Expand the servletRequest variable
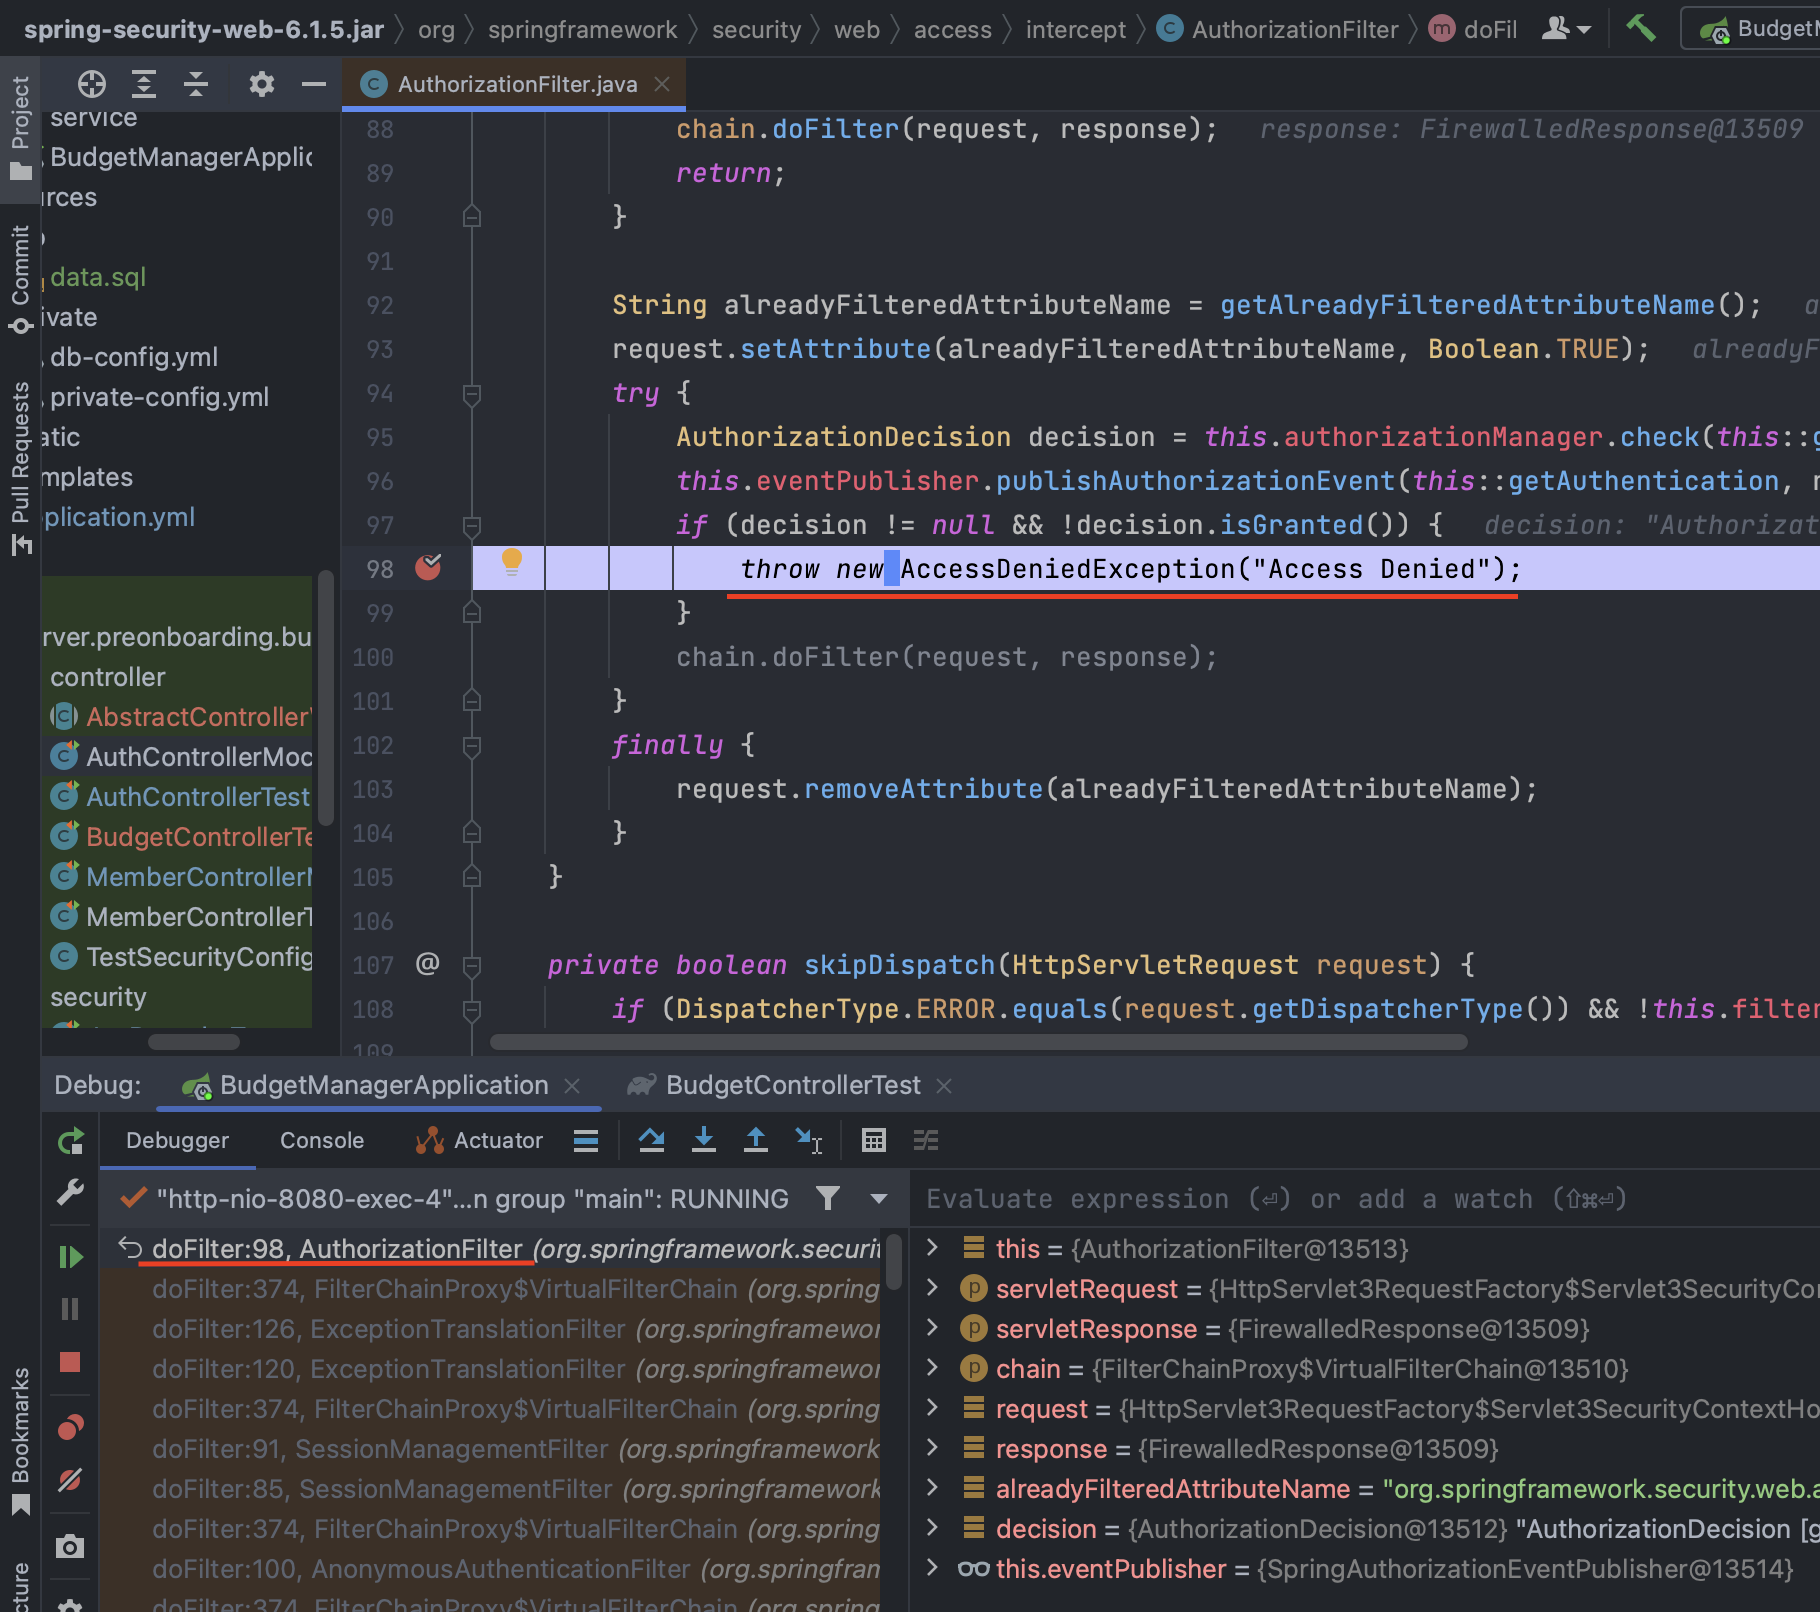The image size is (1820, 1612). [932, 1287]
